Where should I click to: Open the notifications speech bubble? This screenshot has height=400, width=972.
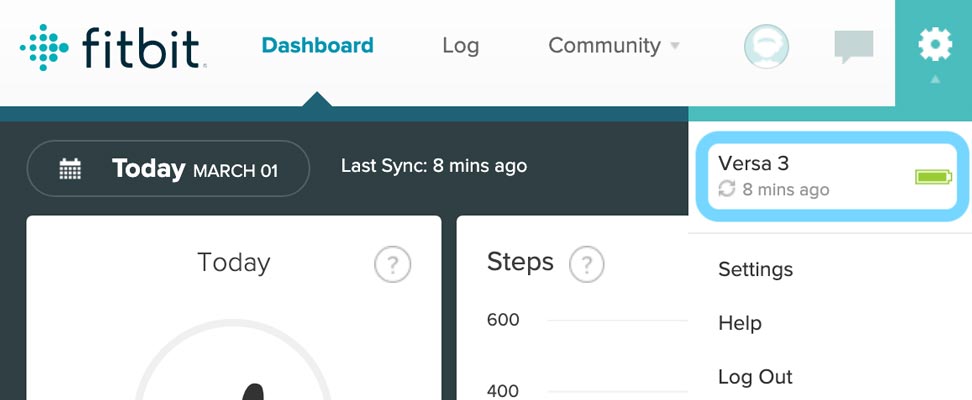click(853, 46)
